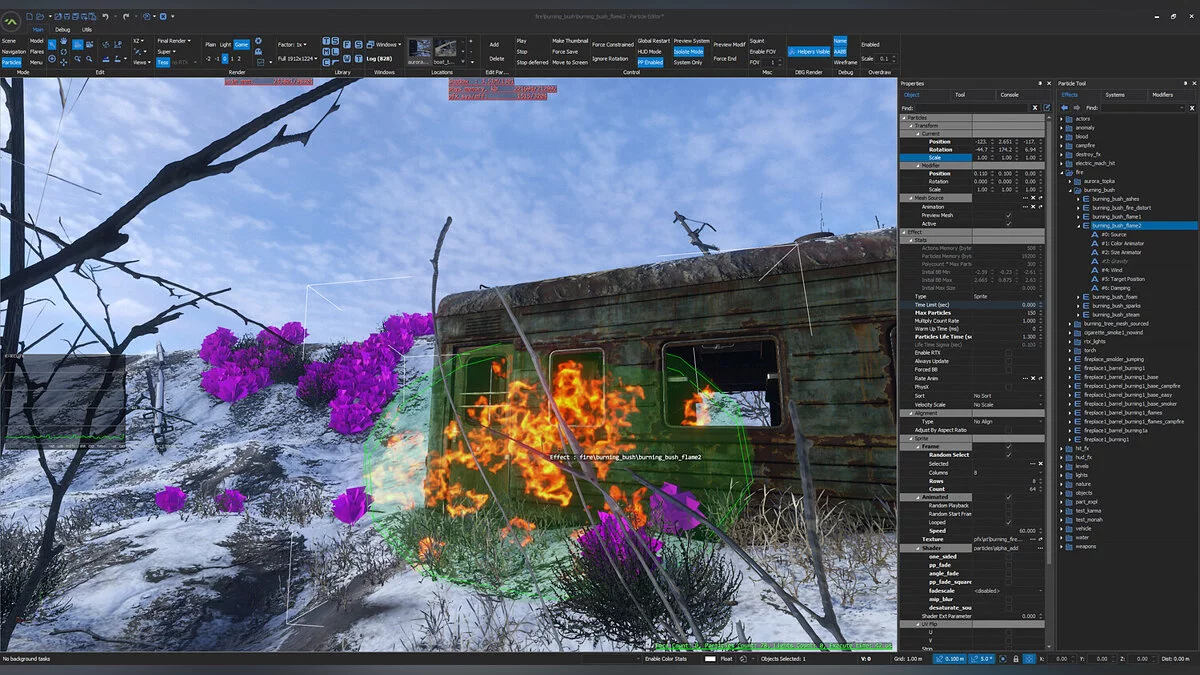The width and height of the screenshot is (1200, 675).
Task: Switch to the Debug ribbon tab
Action: 63,30
